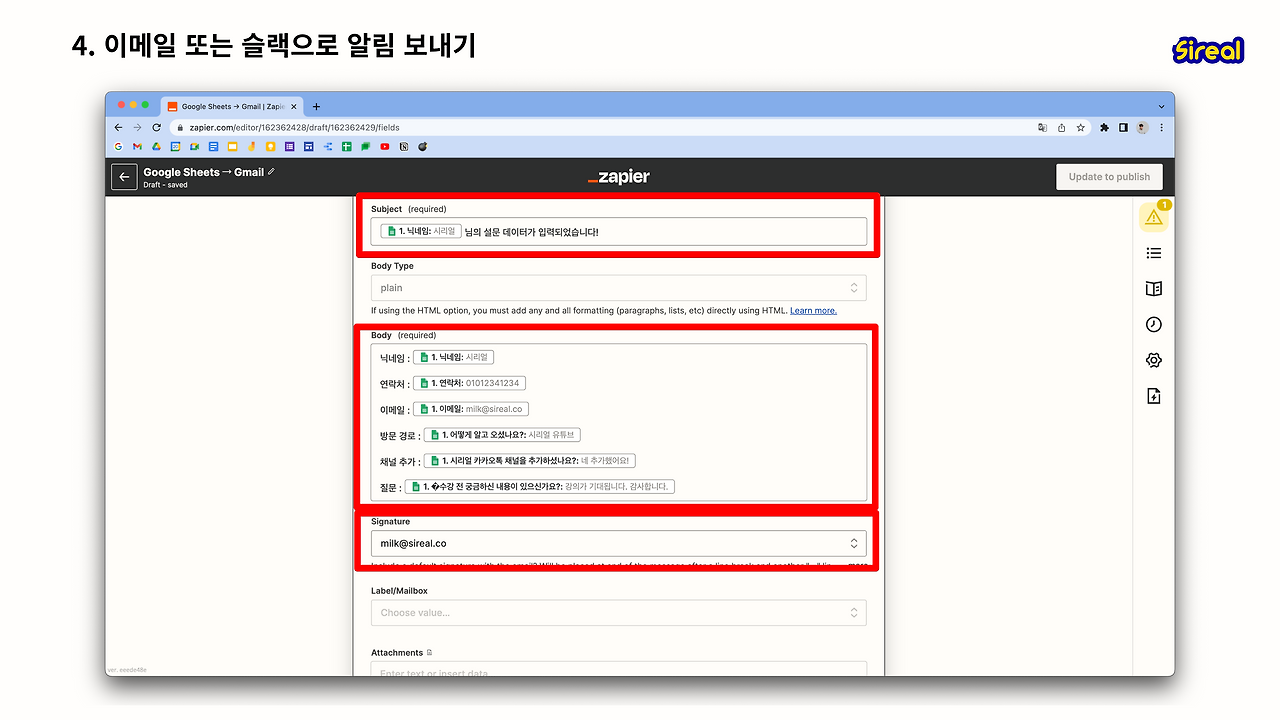Click the share page icon in address bar
1280x720 pixels.
pyautogui.click(x=1062, y=128)
